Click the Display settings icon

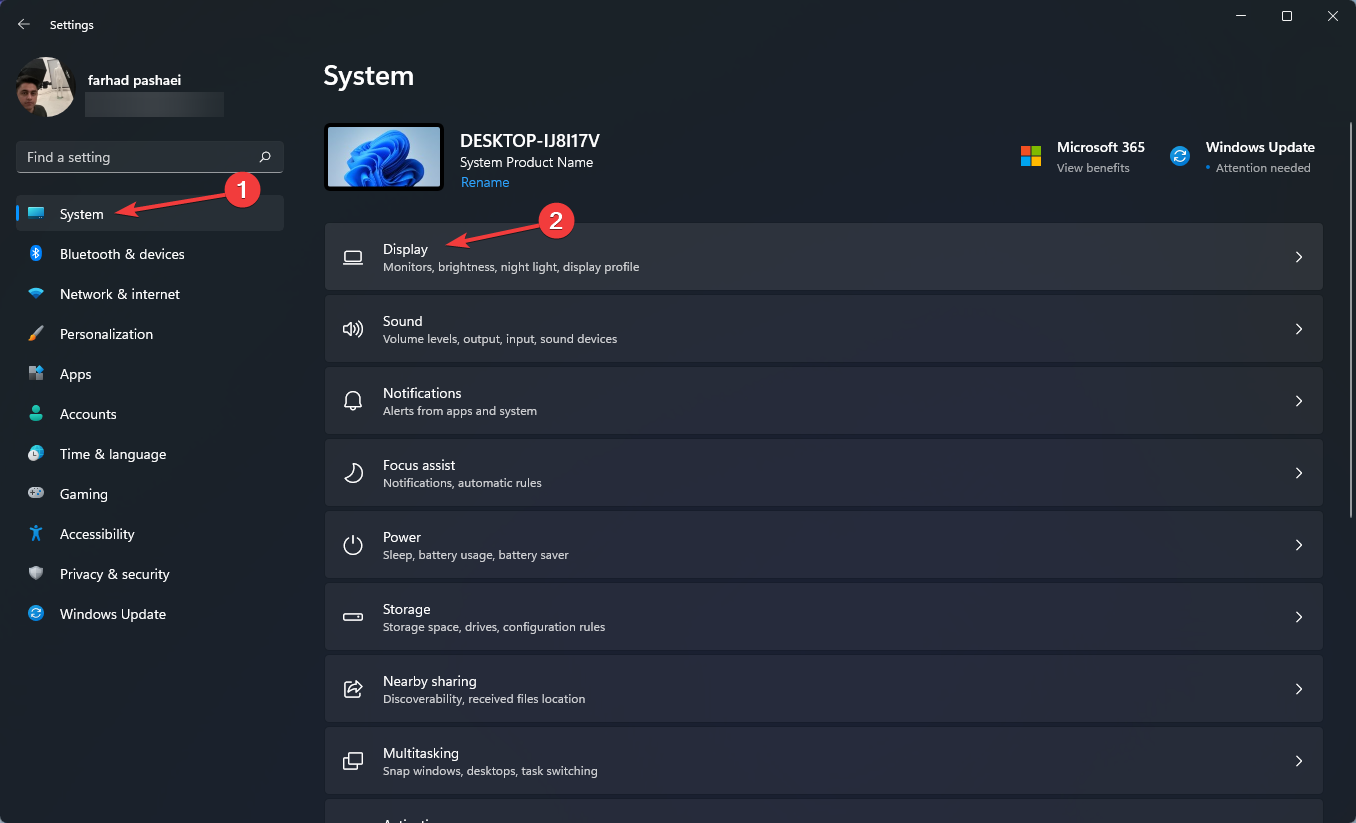pos(352,257)
